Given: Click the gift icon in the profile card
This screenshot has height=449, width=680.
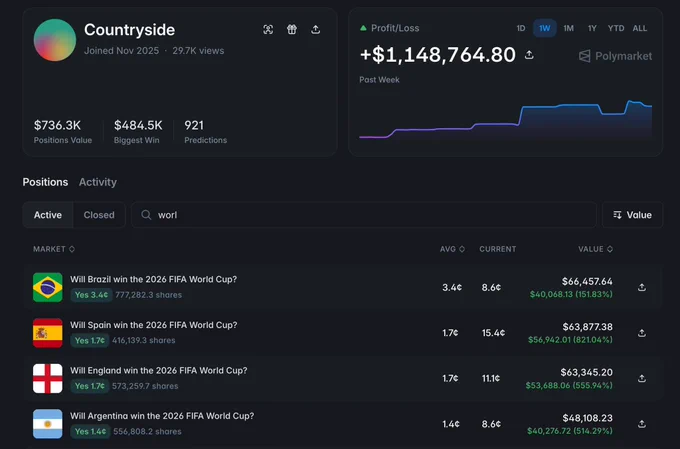Looking at the screenshot, I should (x=292, y=29).
